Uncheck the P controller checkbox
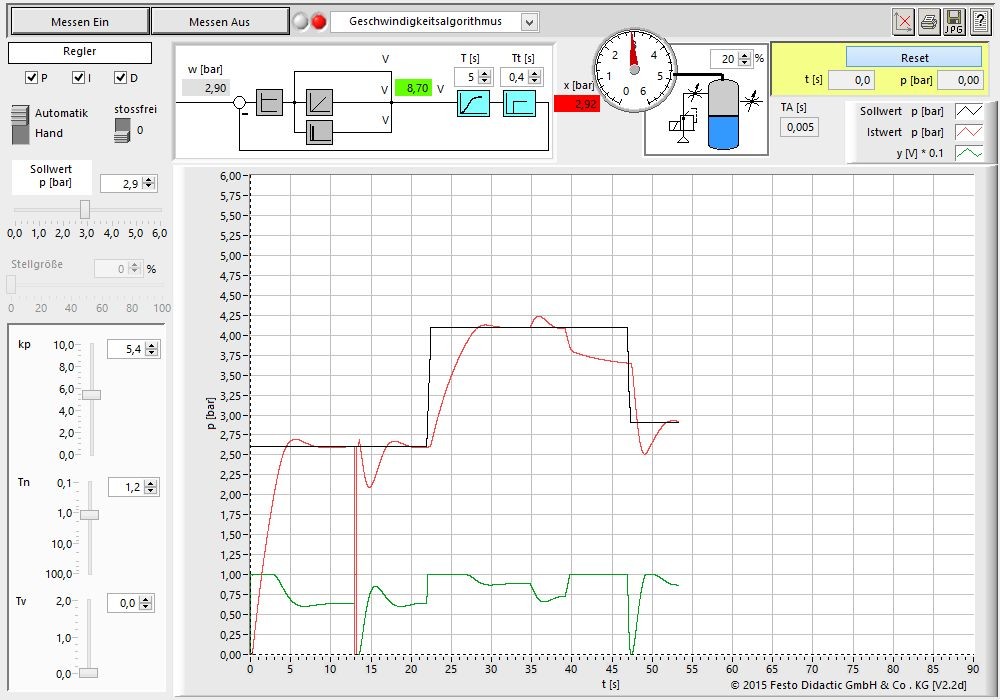The width and height of the screenshot is (1000, 700). [32, 78]
